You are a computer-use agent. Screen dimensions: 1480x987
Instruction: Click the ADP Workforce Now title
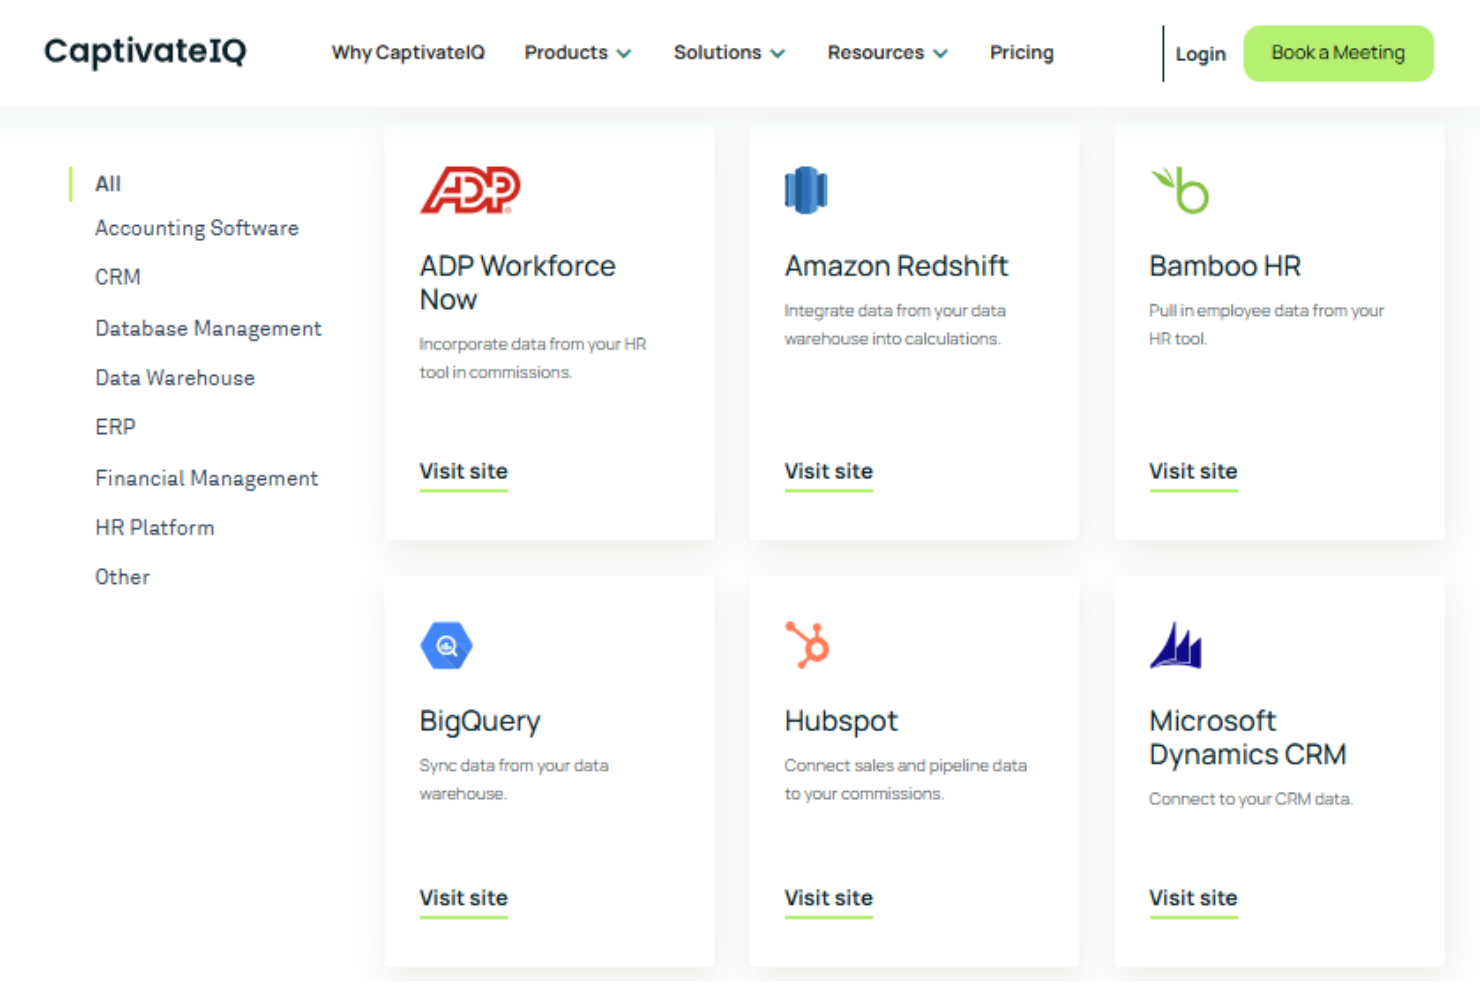coord(518,283)
